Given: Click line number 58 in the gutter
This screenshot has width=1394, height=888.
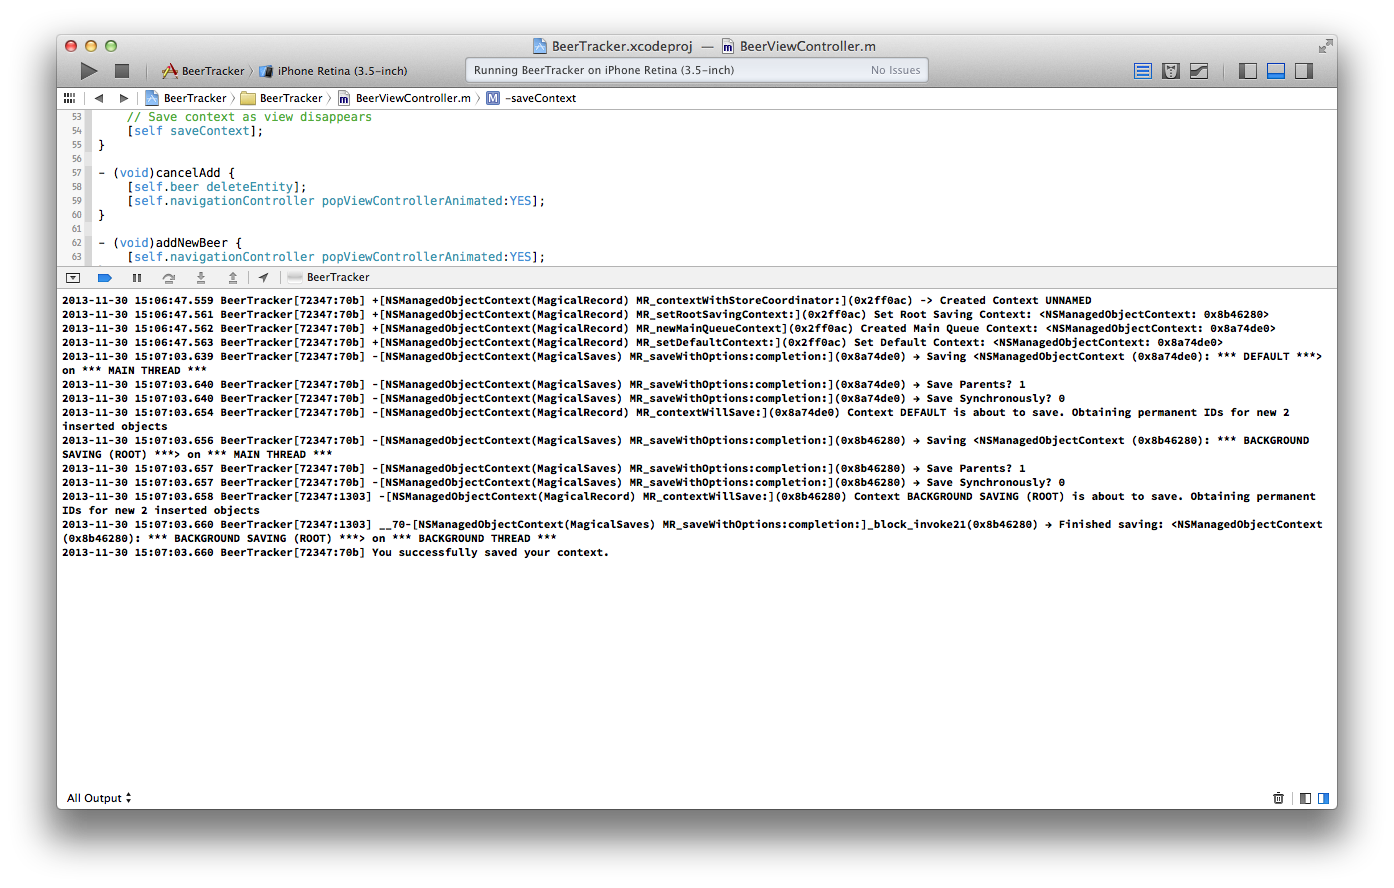Looking at the screenshot, I should [x=77, y=187].
